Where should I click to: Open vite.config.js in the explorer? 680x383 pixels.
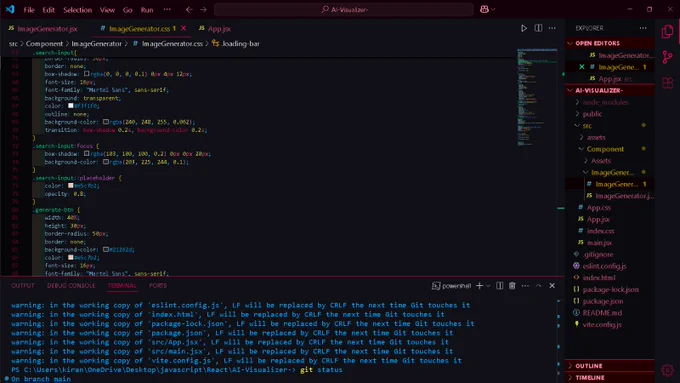602,324
